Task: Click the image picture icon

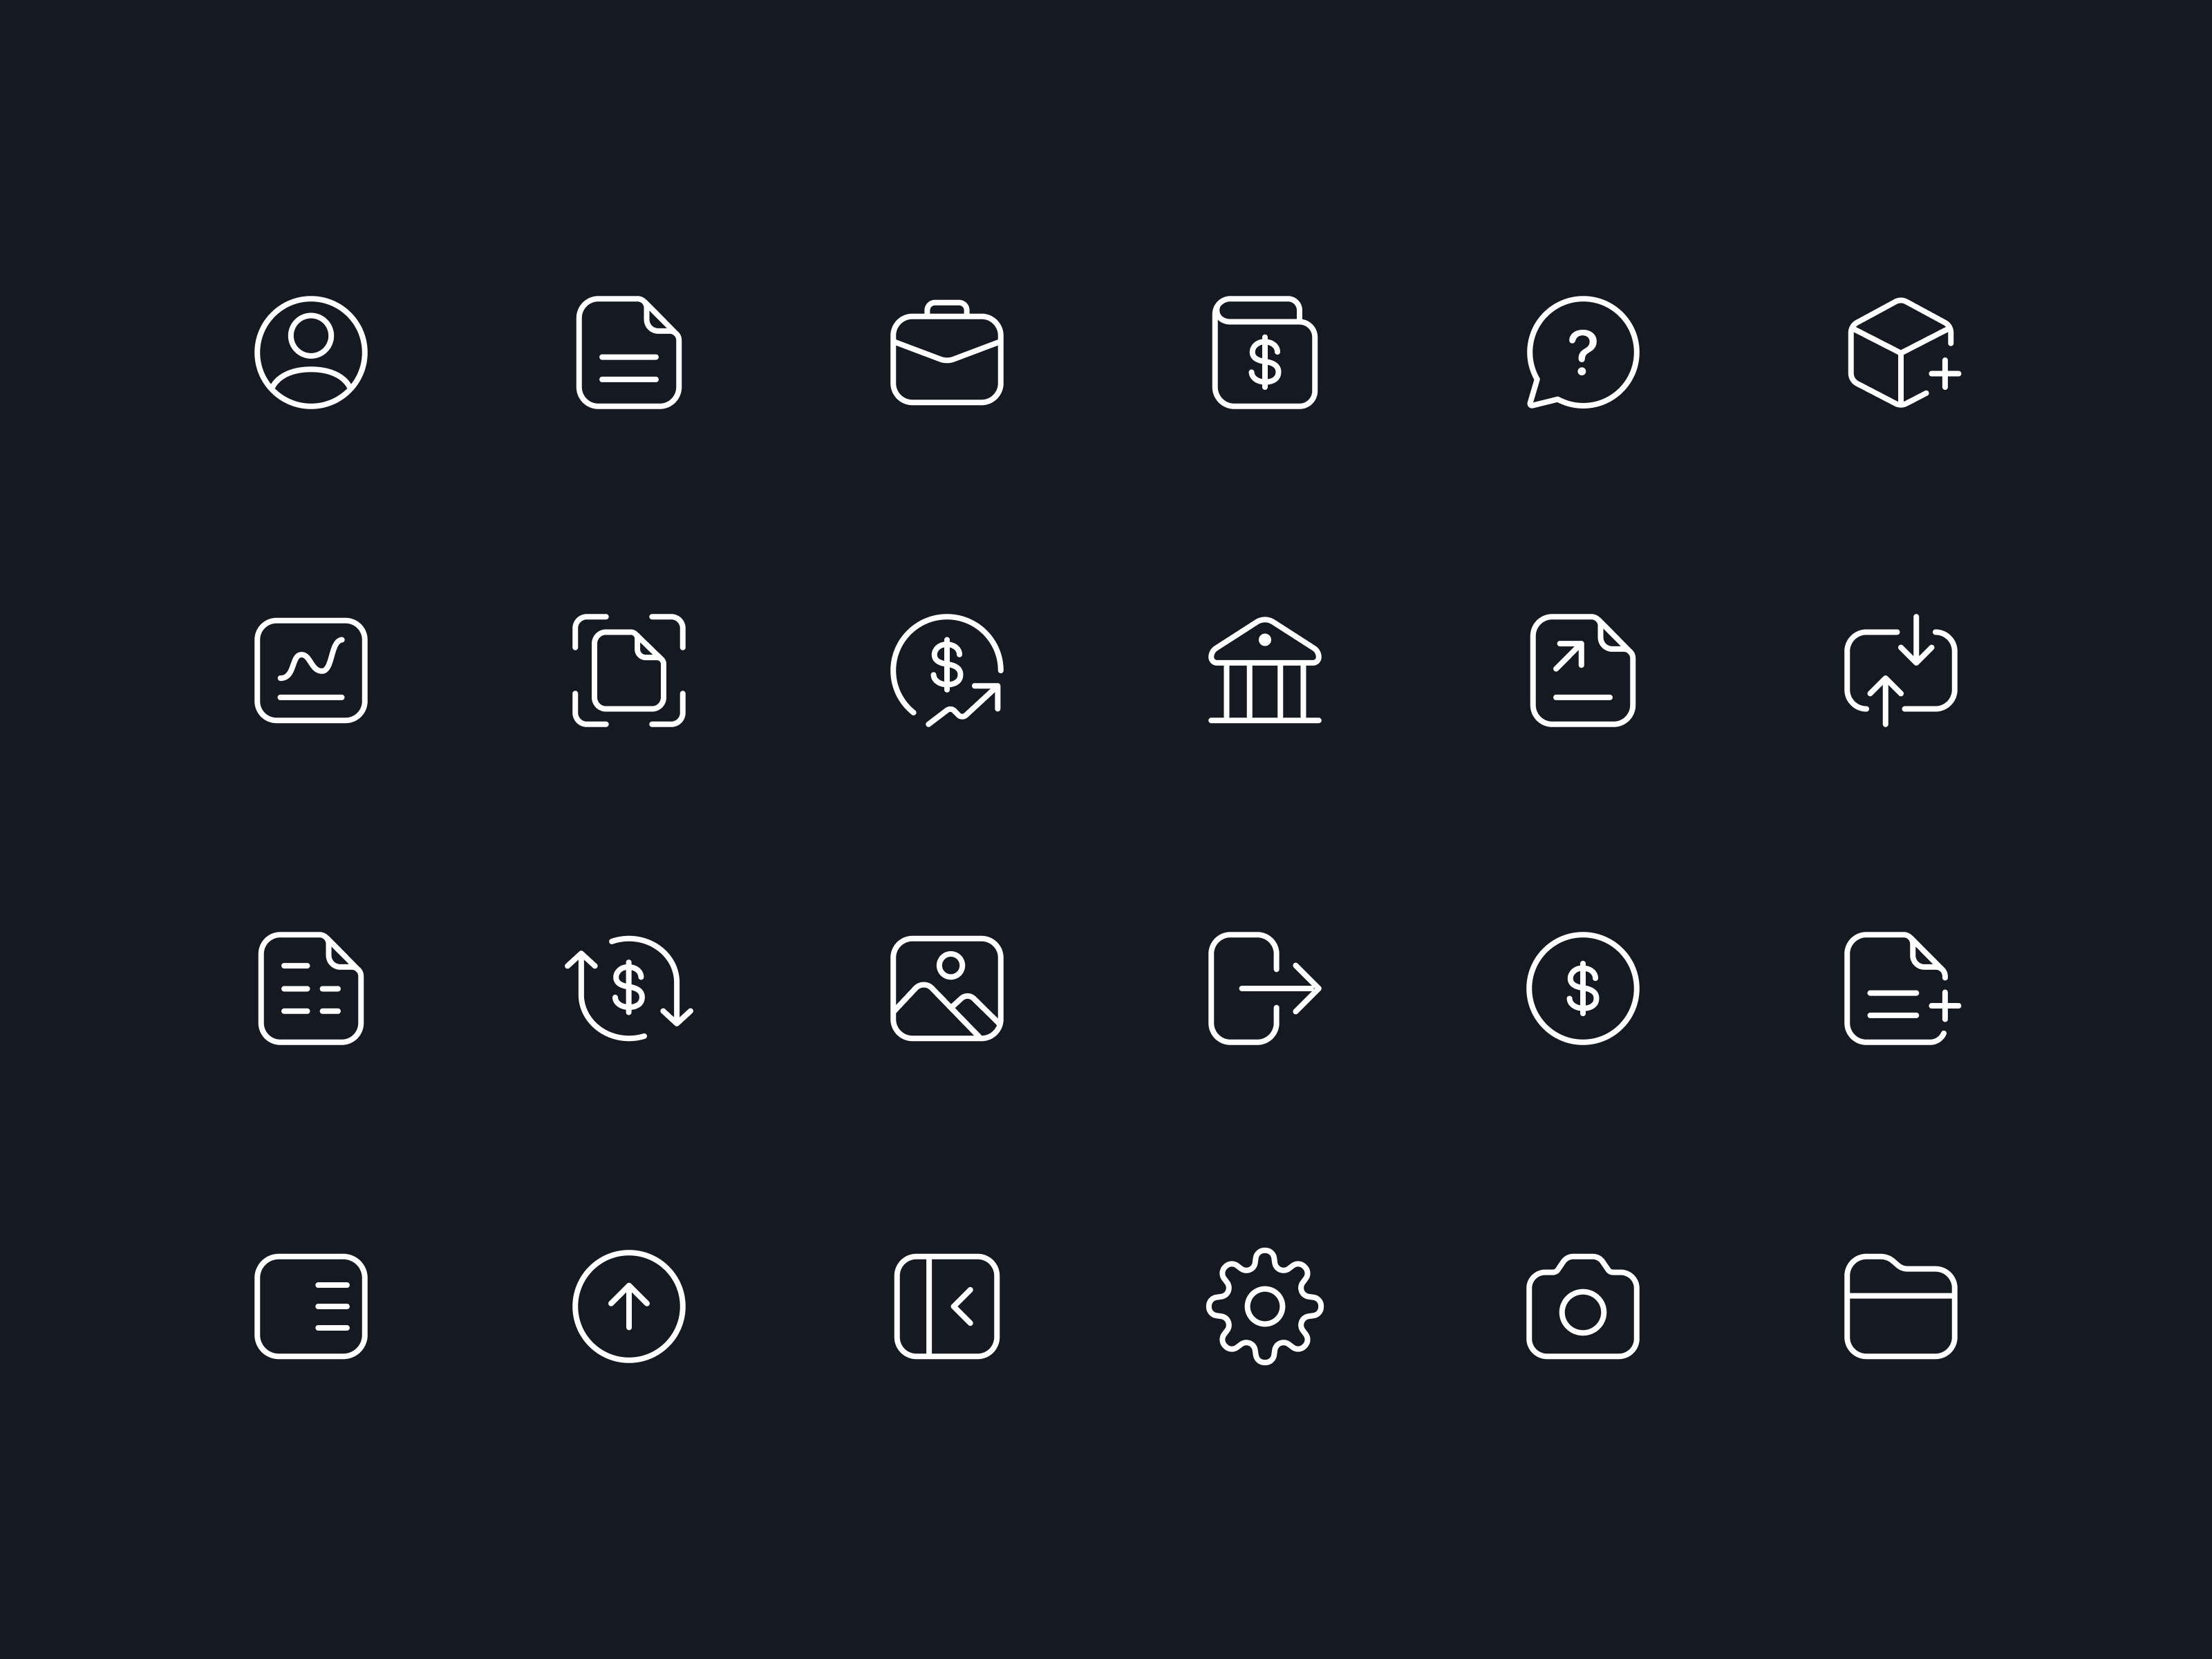Action: click(x=946, y=988)
